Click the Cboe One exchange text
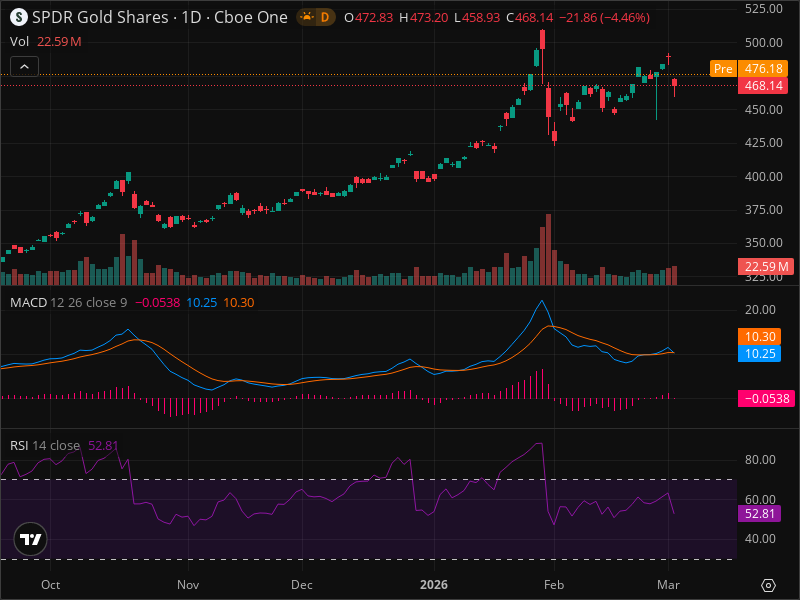800x600 pixels. (251, 17)
